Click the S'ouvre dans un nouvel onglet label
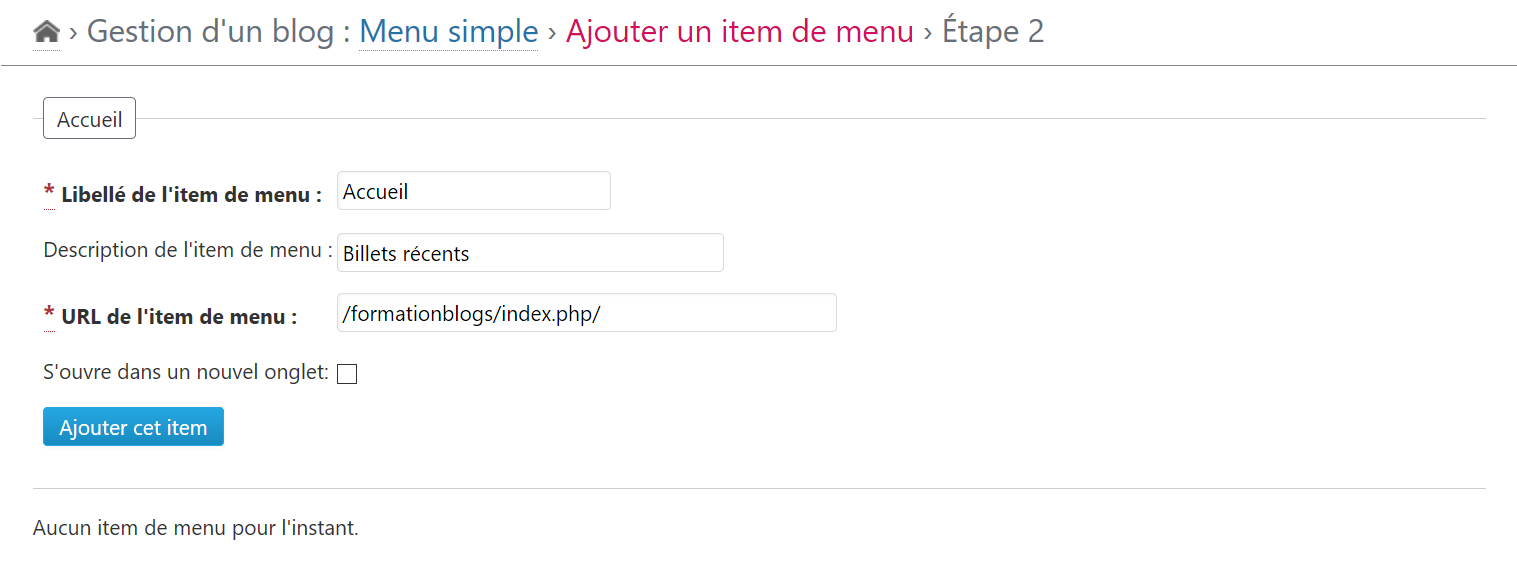Image resolution: width=1517 pixels, height=573 pixels. 186,373
